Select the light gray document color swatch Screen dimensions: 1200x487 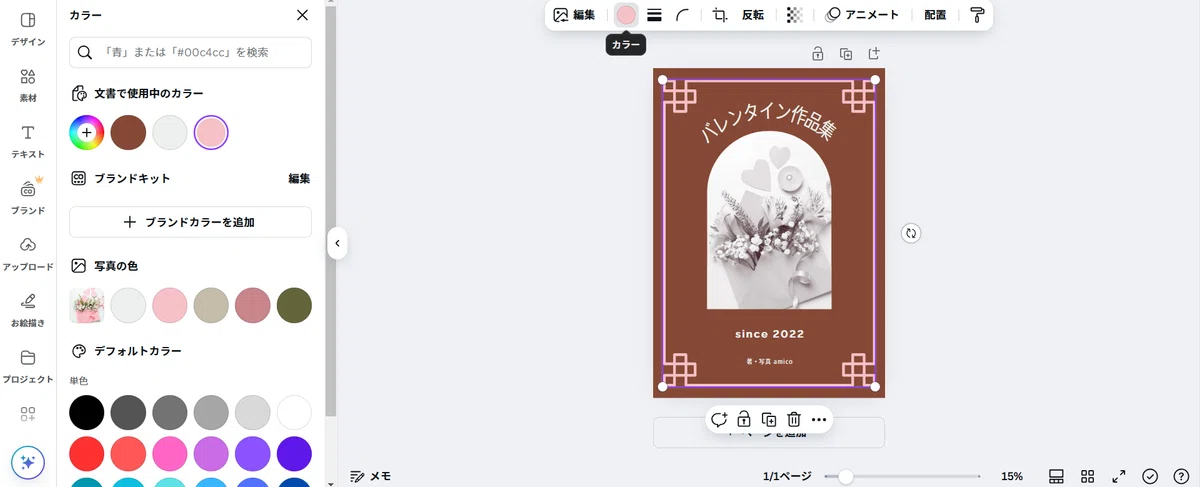tap(170, 132)
